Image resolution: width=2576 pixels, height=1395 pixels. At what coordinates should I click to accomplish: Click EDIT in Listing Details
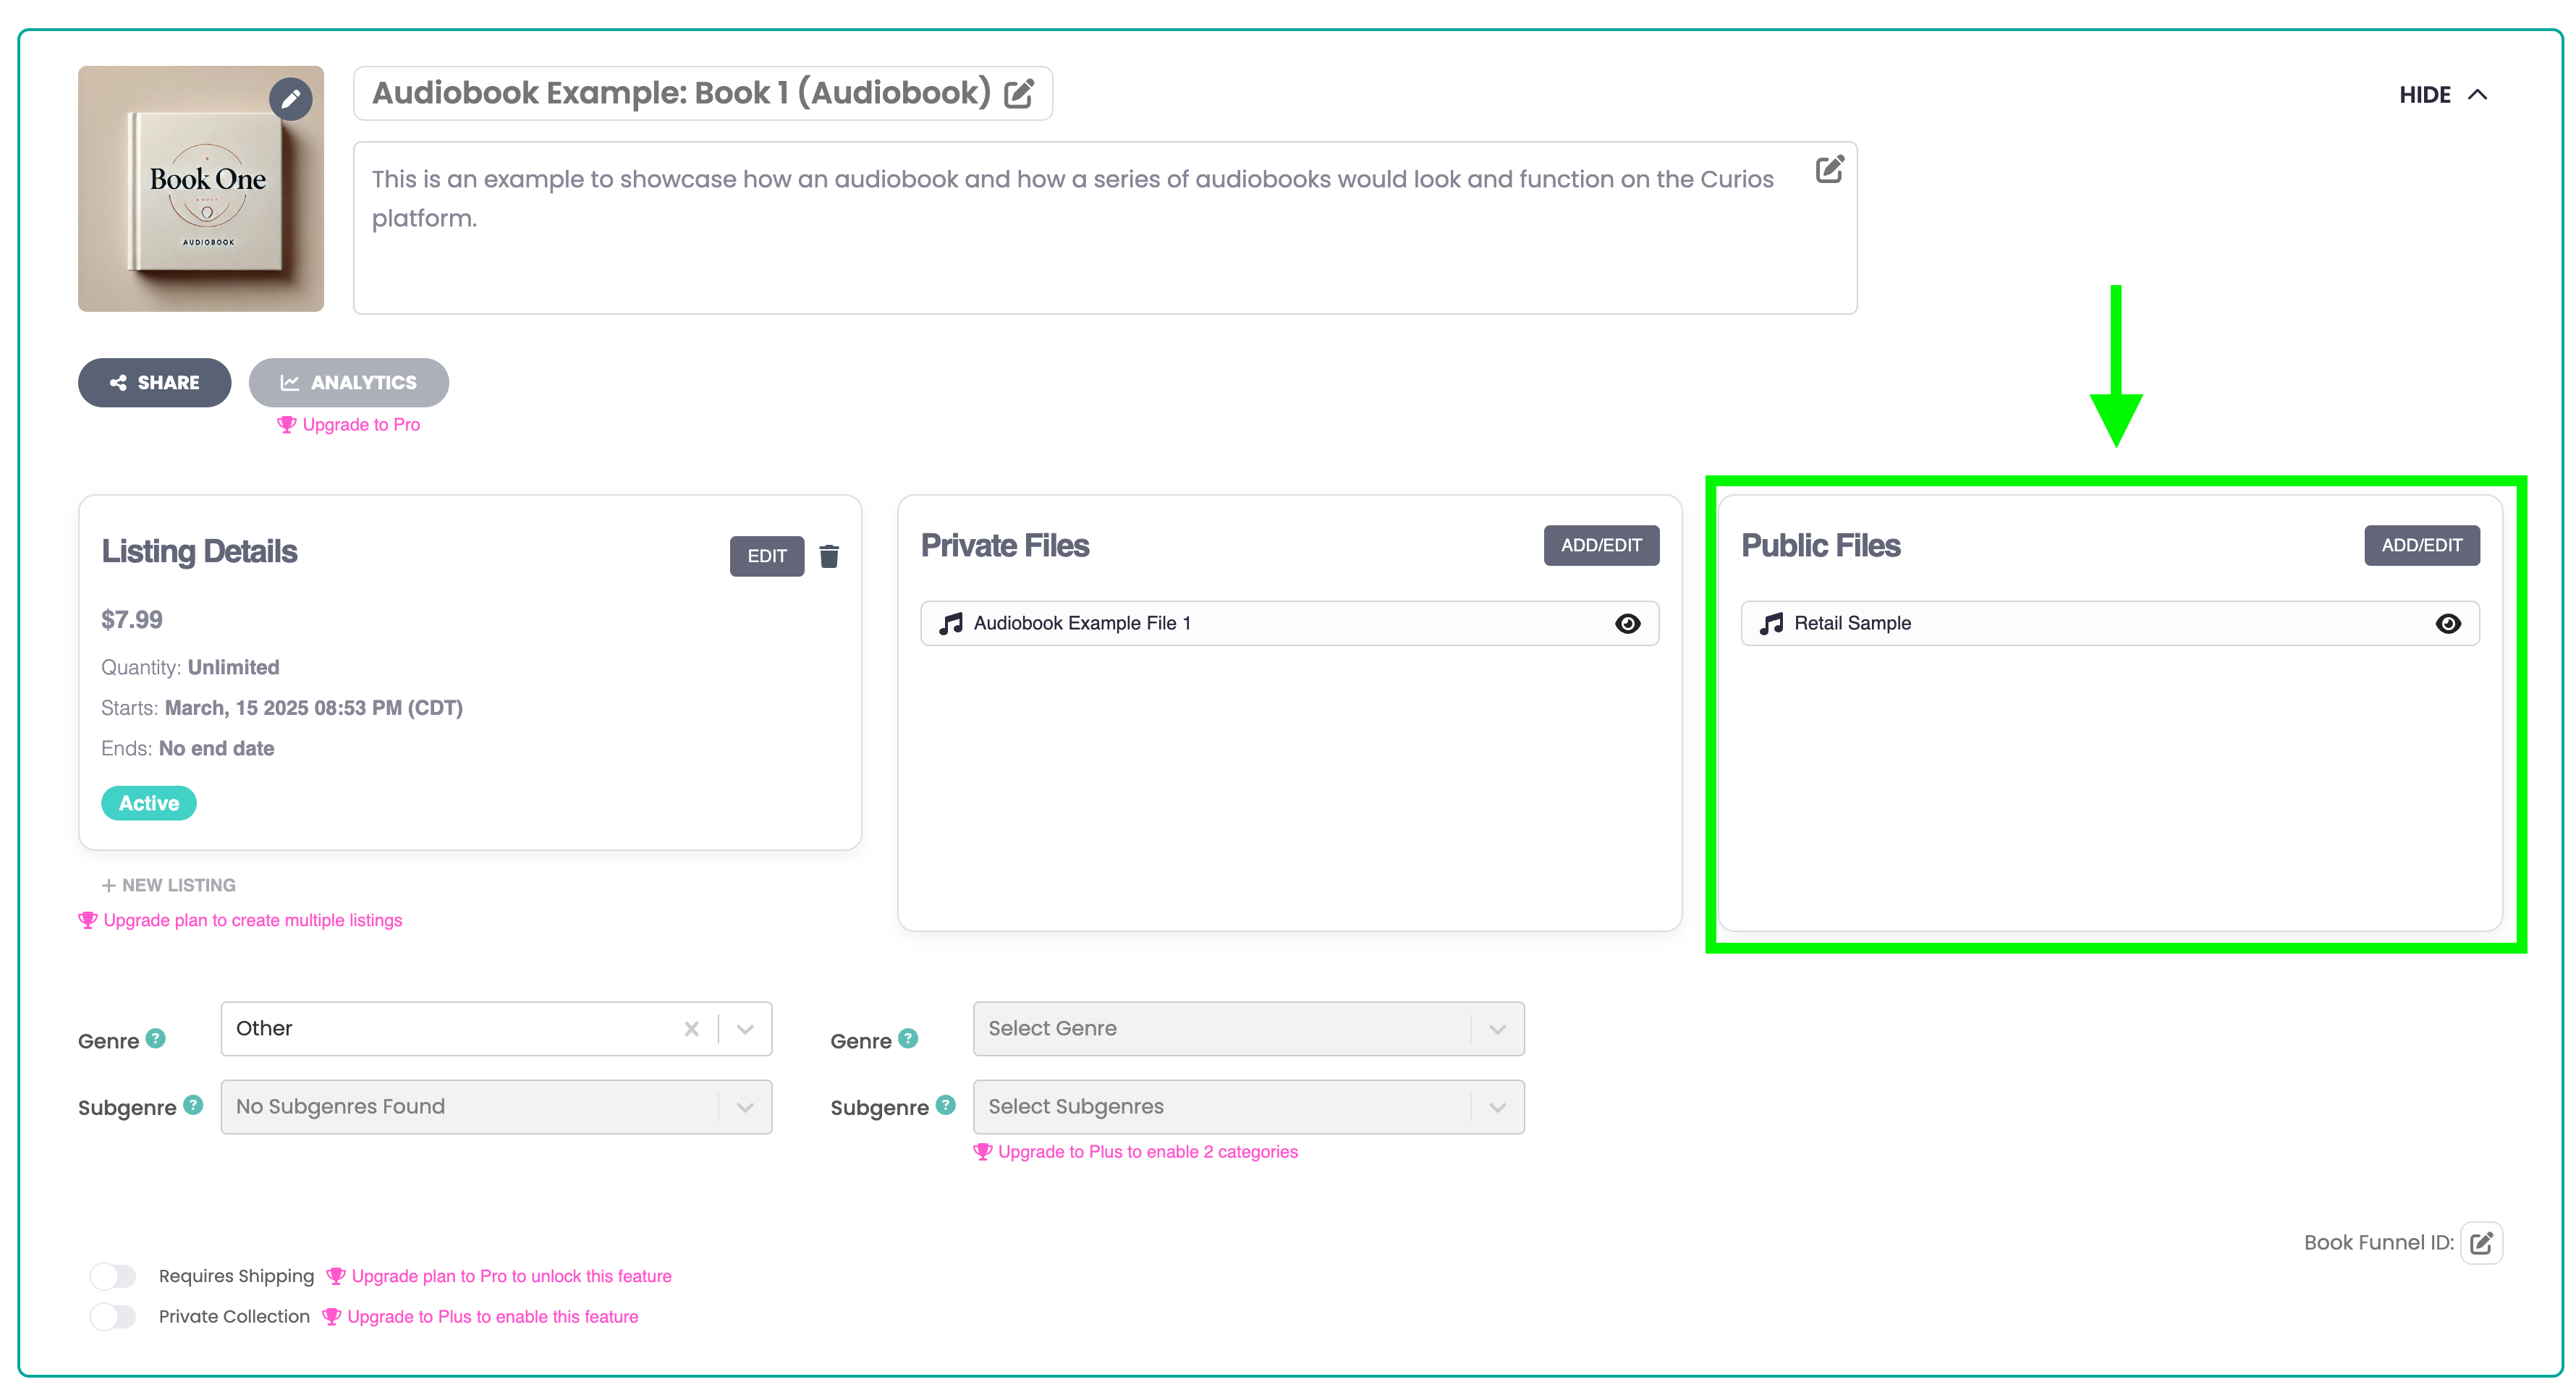point(767,556)
